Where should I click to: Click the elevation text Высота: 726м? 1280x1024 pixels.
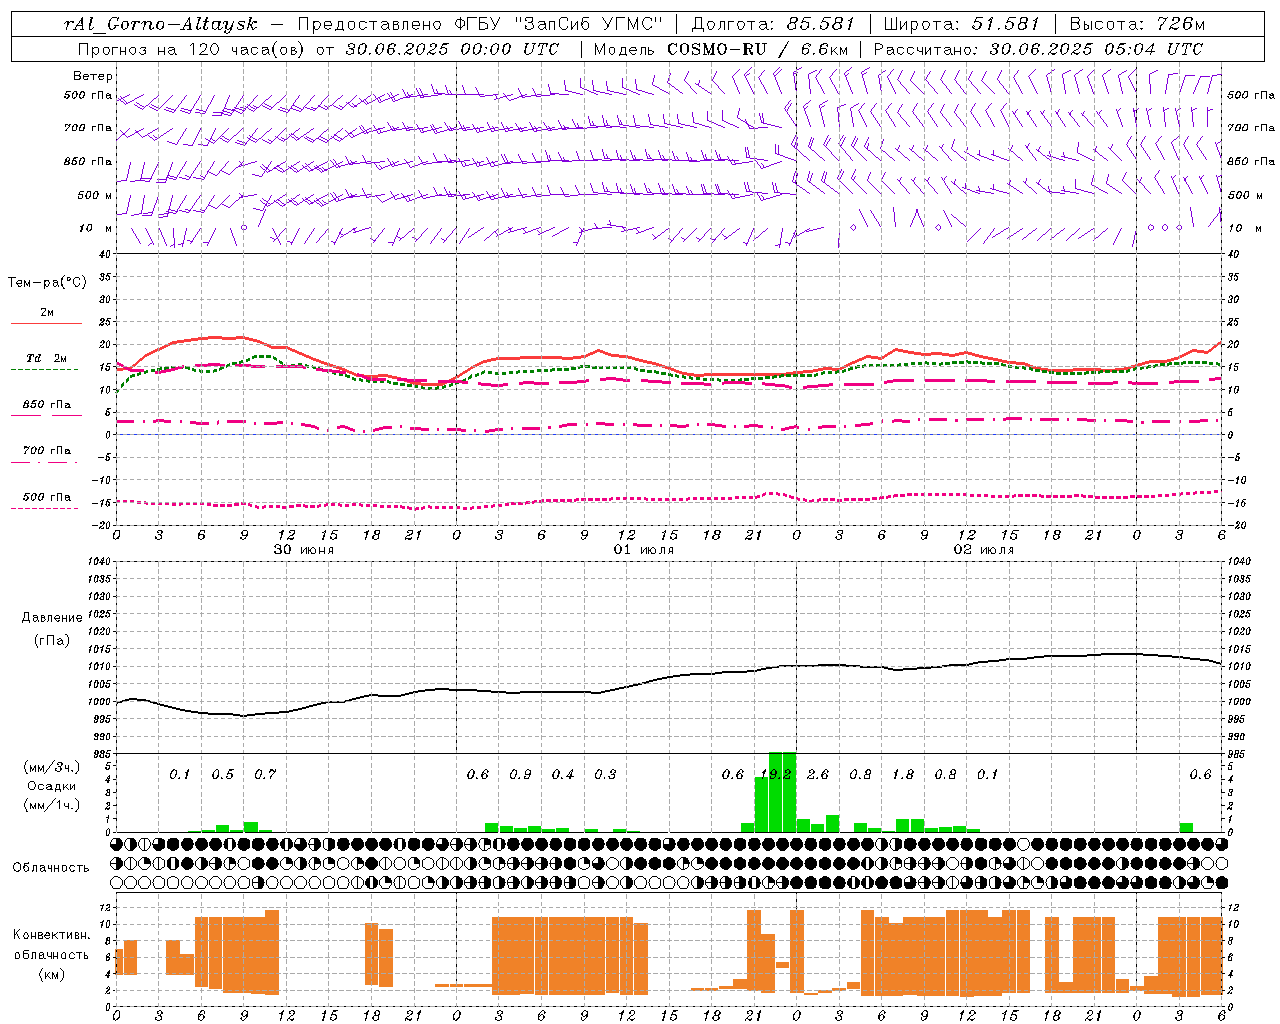[1137, 24]
